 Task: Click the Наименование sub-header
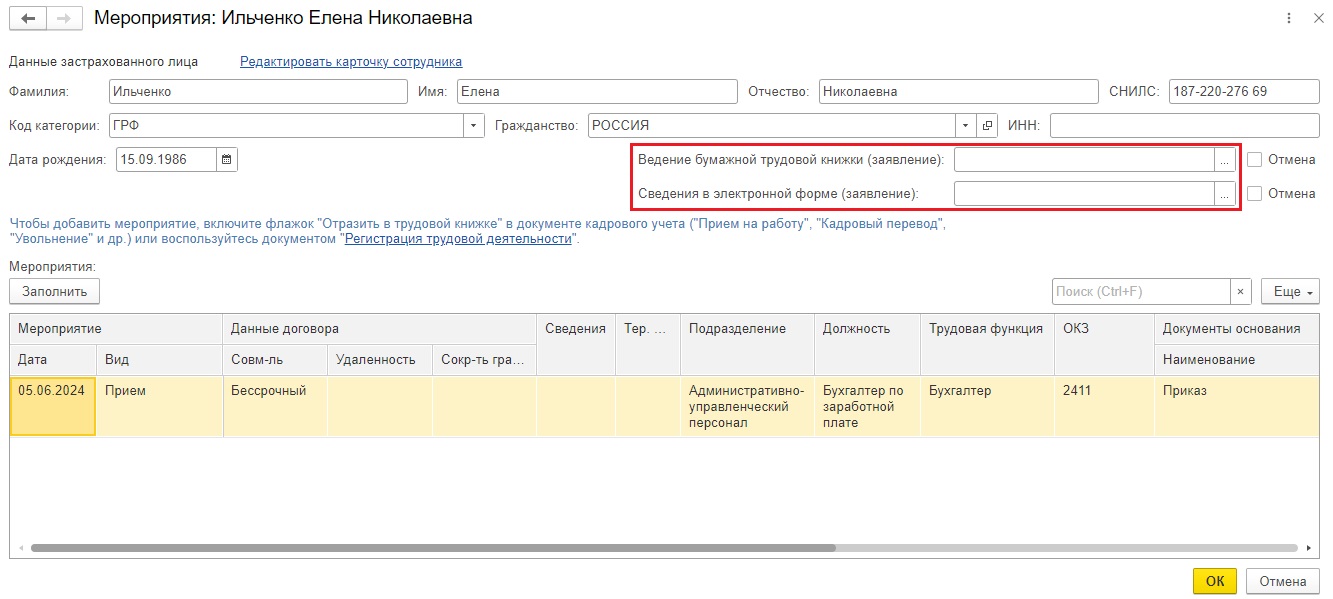click(x=1237, y=360)
